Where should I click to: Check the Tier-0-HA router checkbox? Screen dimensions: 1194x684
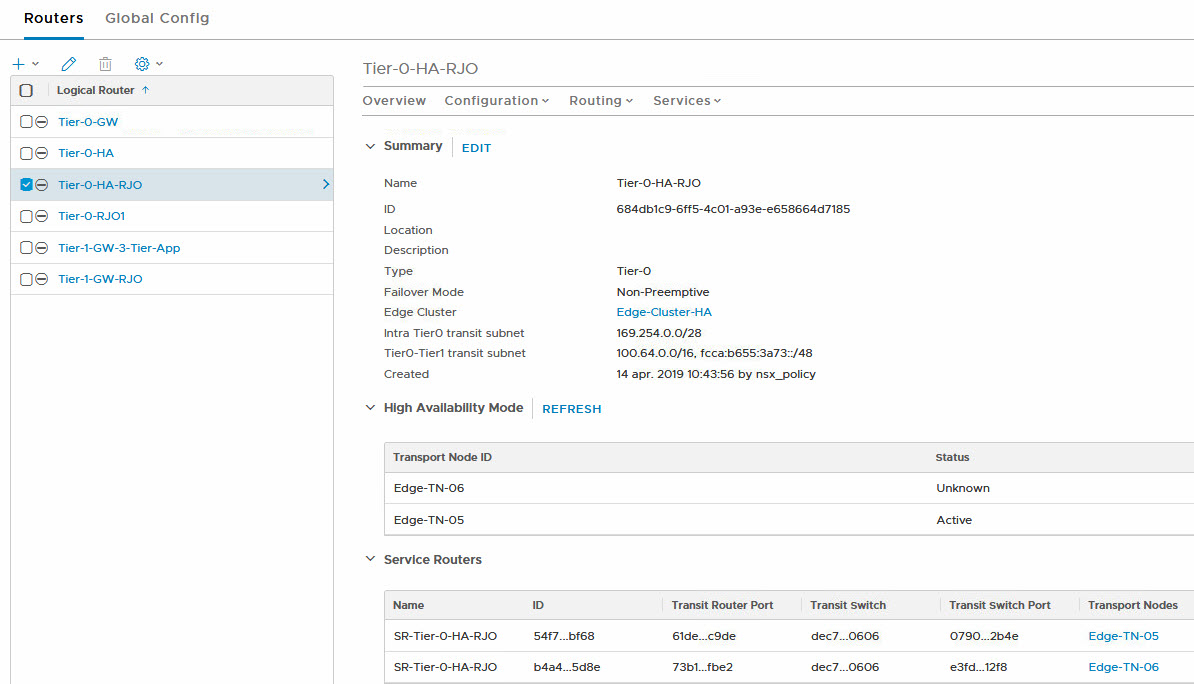click(x=27, y=153)
